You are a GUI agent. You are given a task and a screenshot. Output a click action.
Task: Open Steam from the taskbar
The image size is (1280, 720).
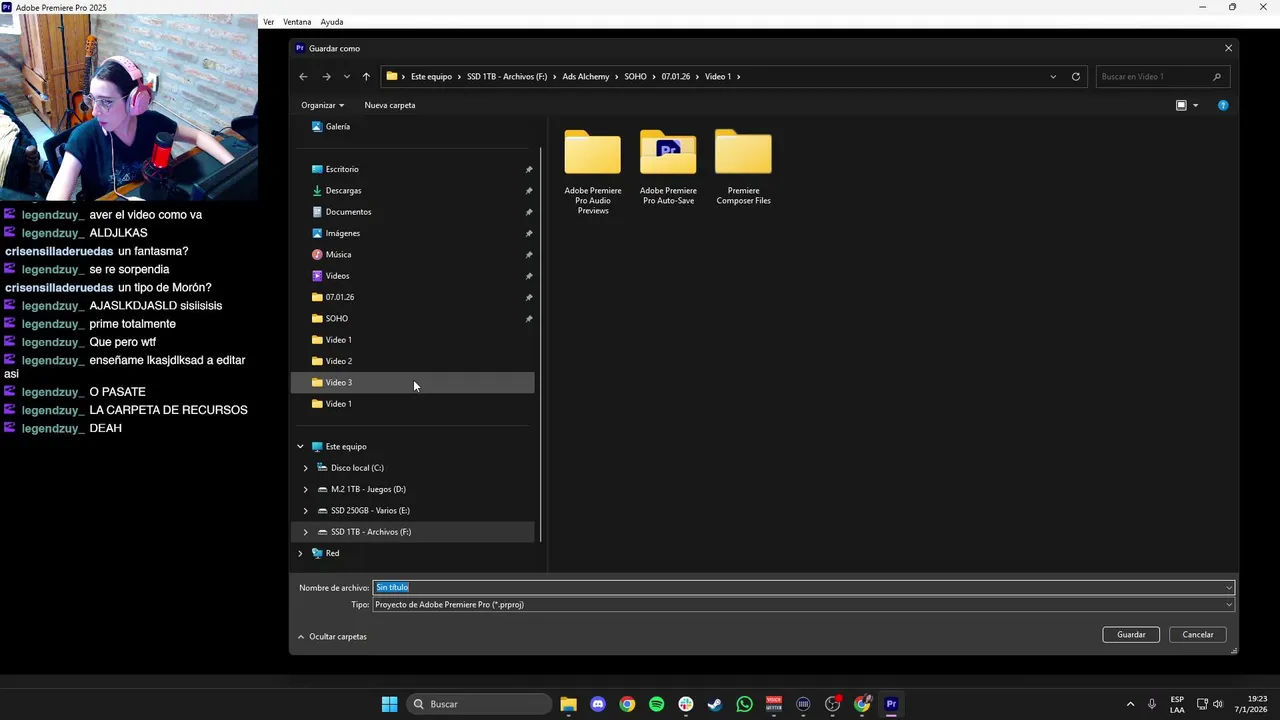[x=715, y=704]
